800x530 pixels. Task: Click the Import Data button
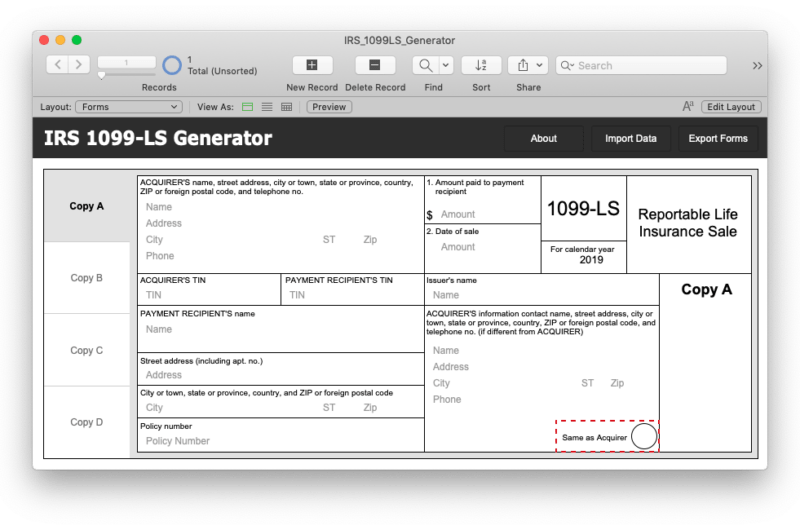[631, 138]
